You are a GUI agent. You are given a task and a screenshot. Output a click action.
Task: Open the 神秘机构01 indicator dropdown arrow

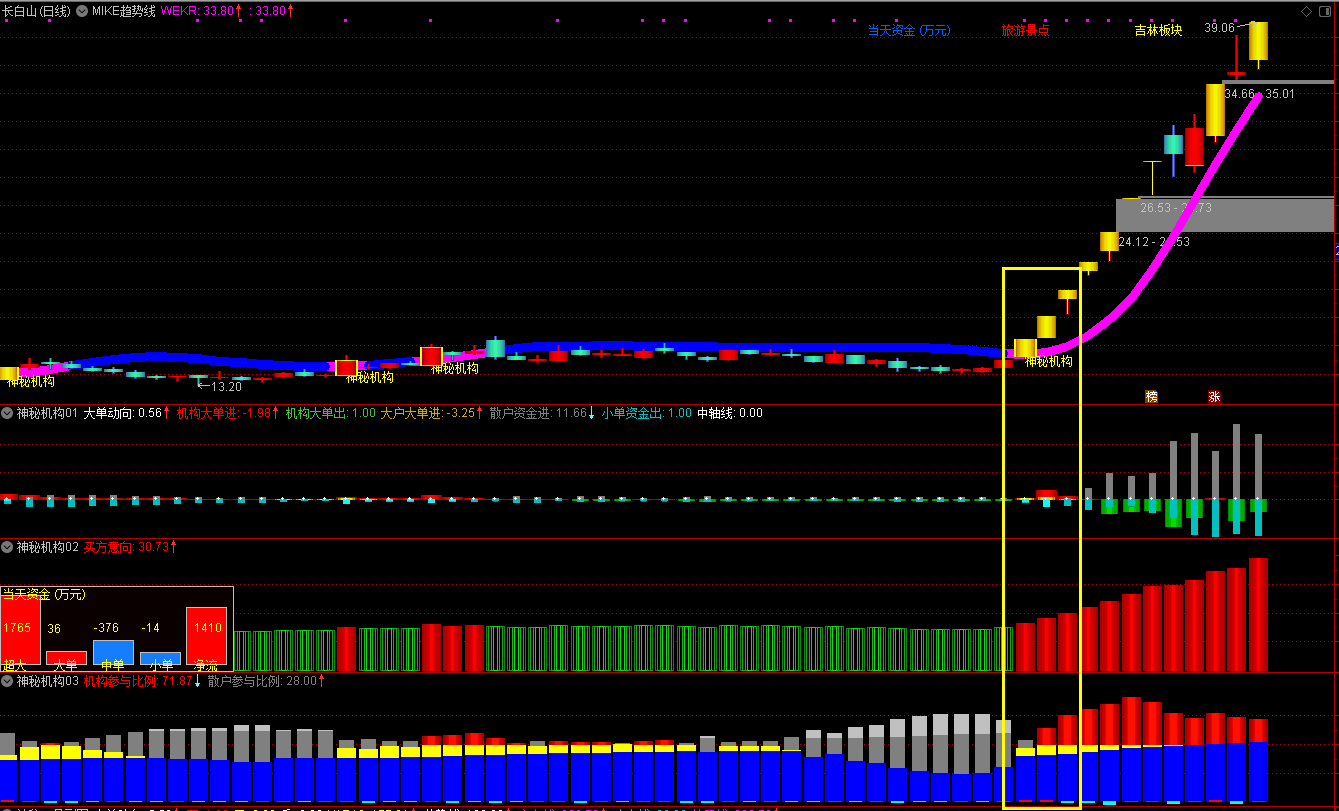tap(7, 413)
